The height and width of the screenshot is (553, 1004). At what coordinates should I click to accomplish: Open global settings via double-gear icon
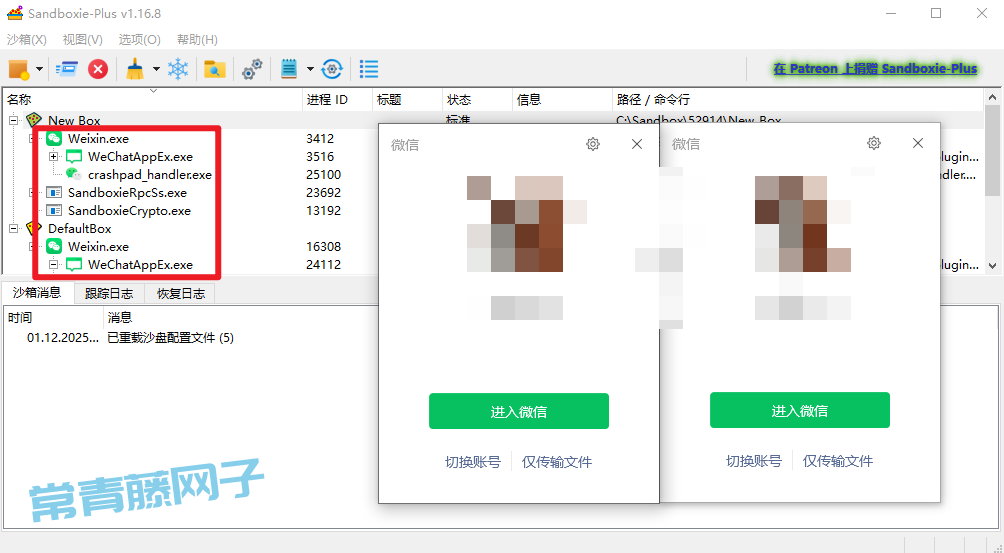(x=253, y=69)
